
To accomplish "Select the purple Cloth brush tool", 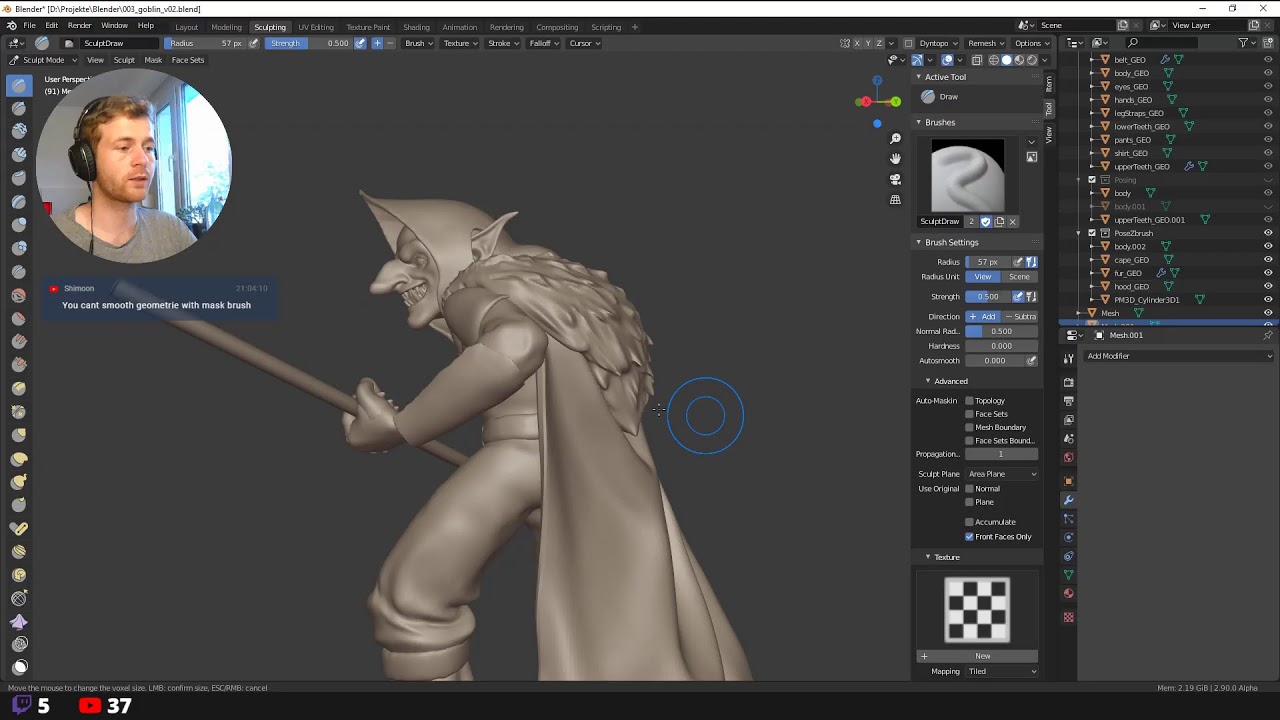I will pos(19,621).
